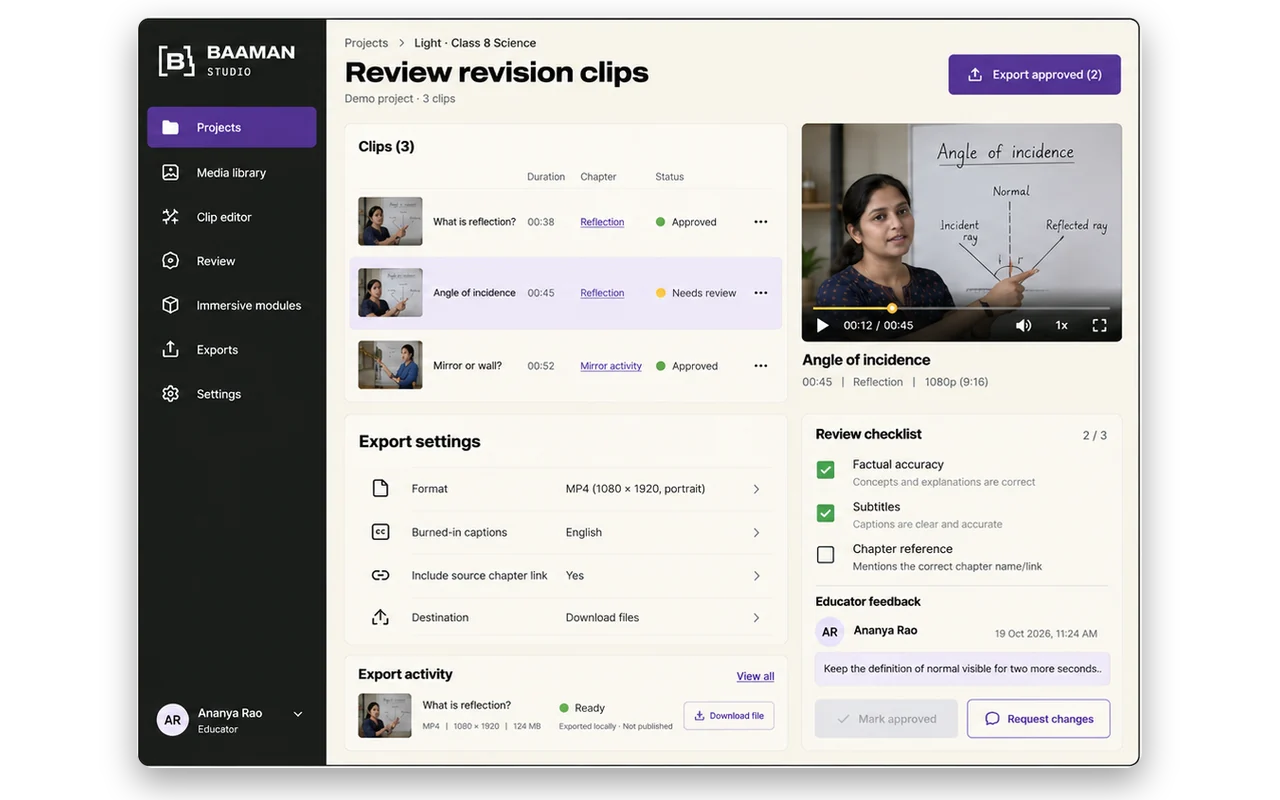Click the feedback comment about definition of normal
Image resolution: width=1280 pixels, height=800 pixels.
(962, 669)
